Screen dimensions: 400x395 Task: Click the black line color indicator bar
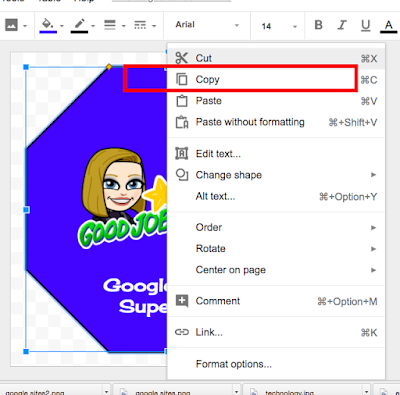coord(79,32)
